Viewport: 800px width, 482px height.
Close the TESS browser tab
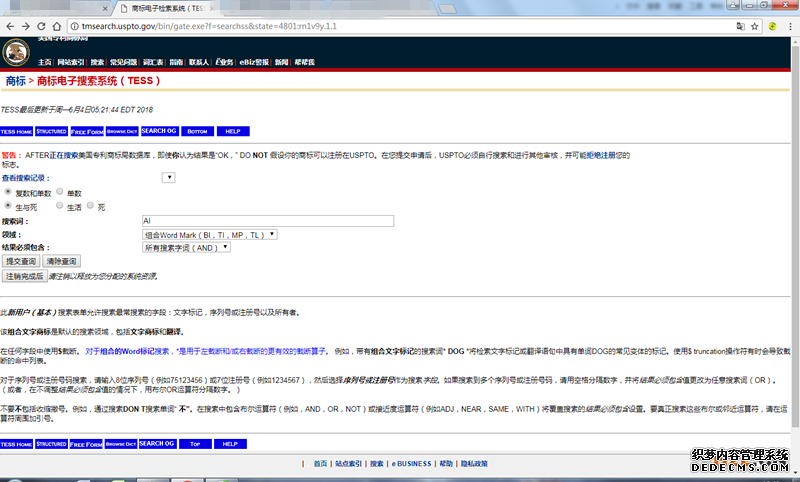click(x=212, y=9)
